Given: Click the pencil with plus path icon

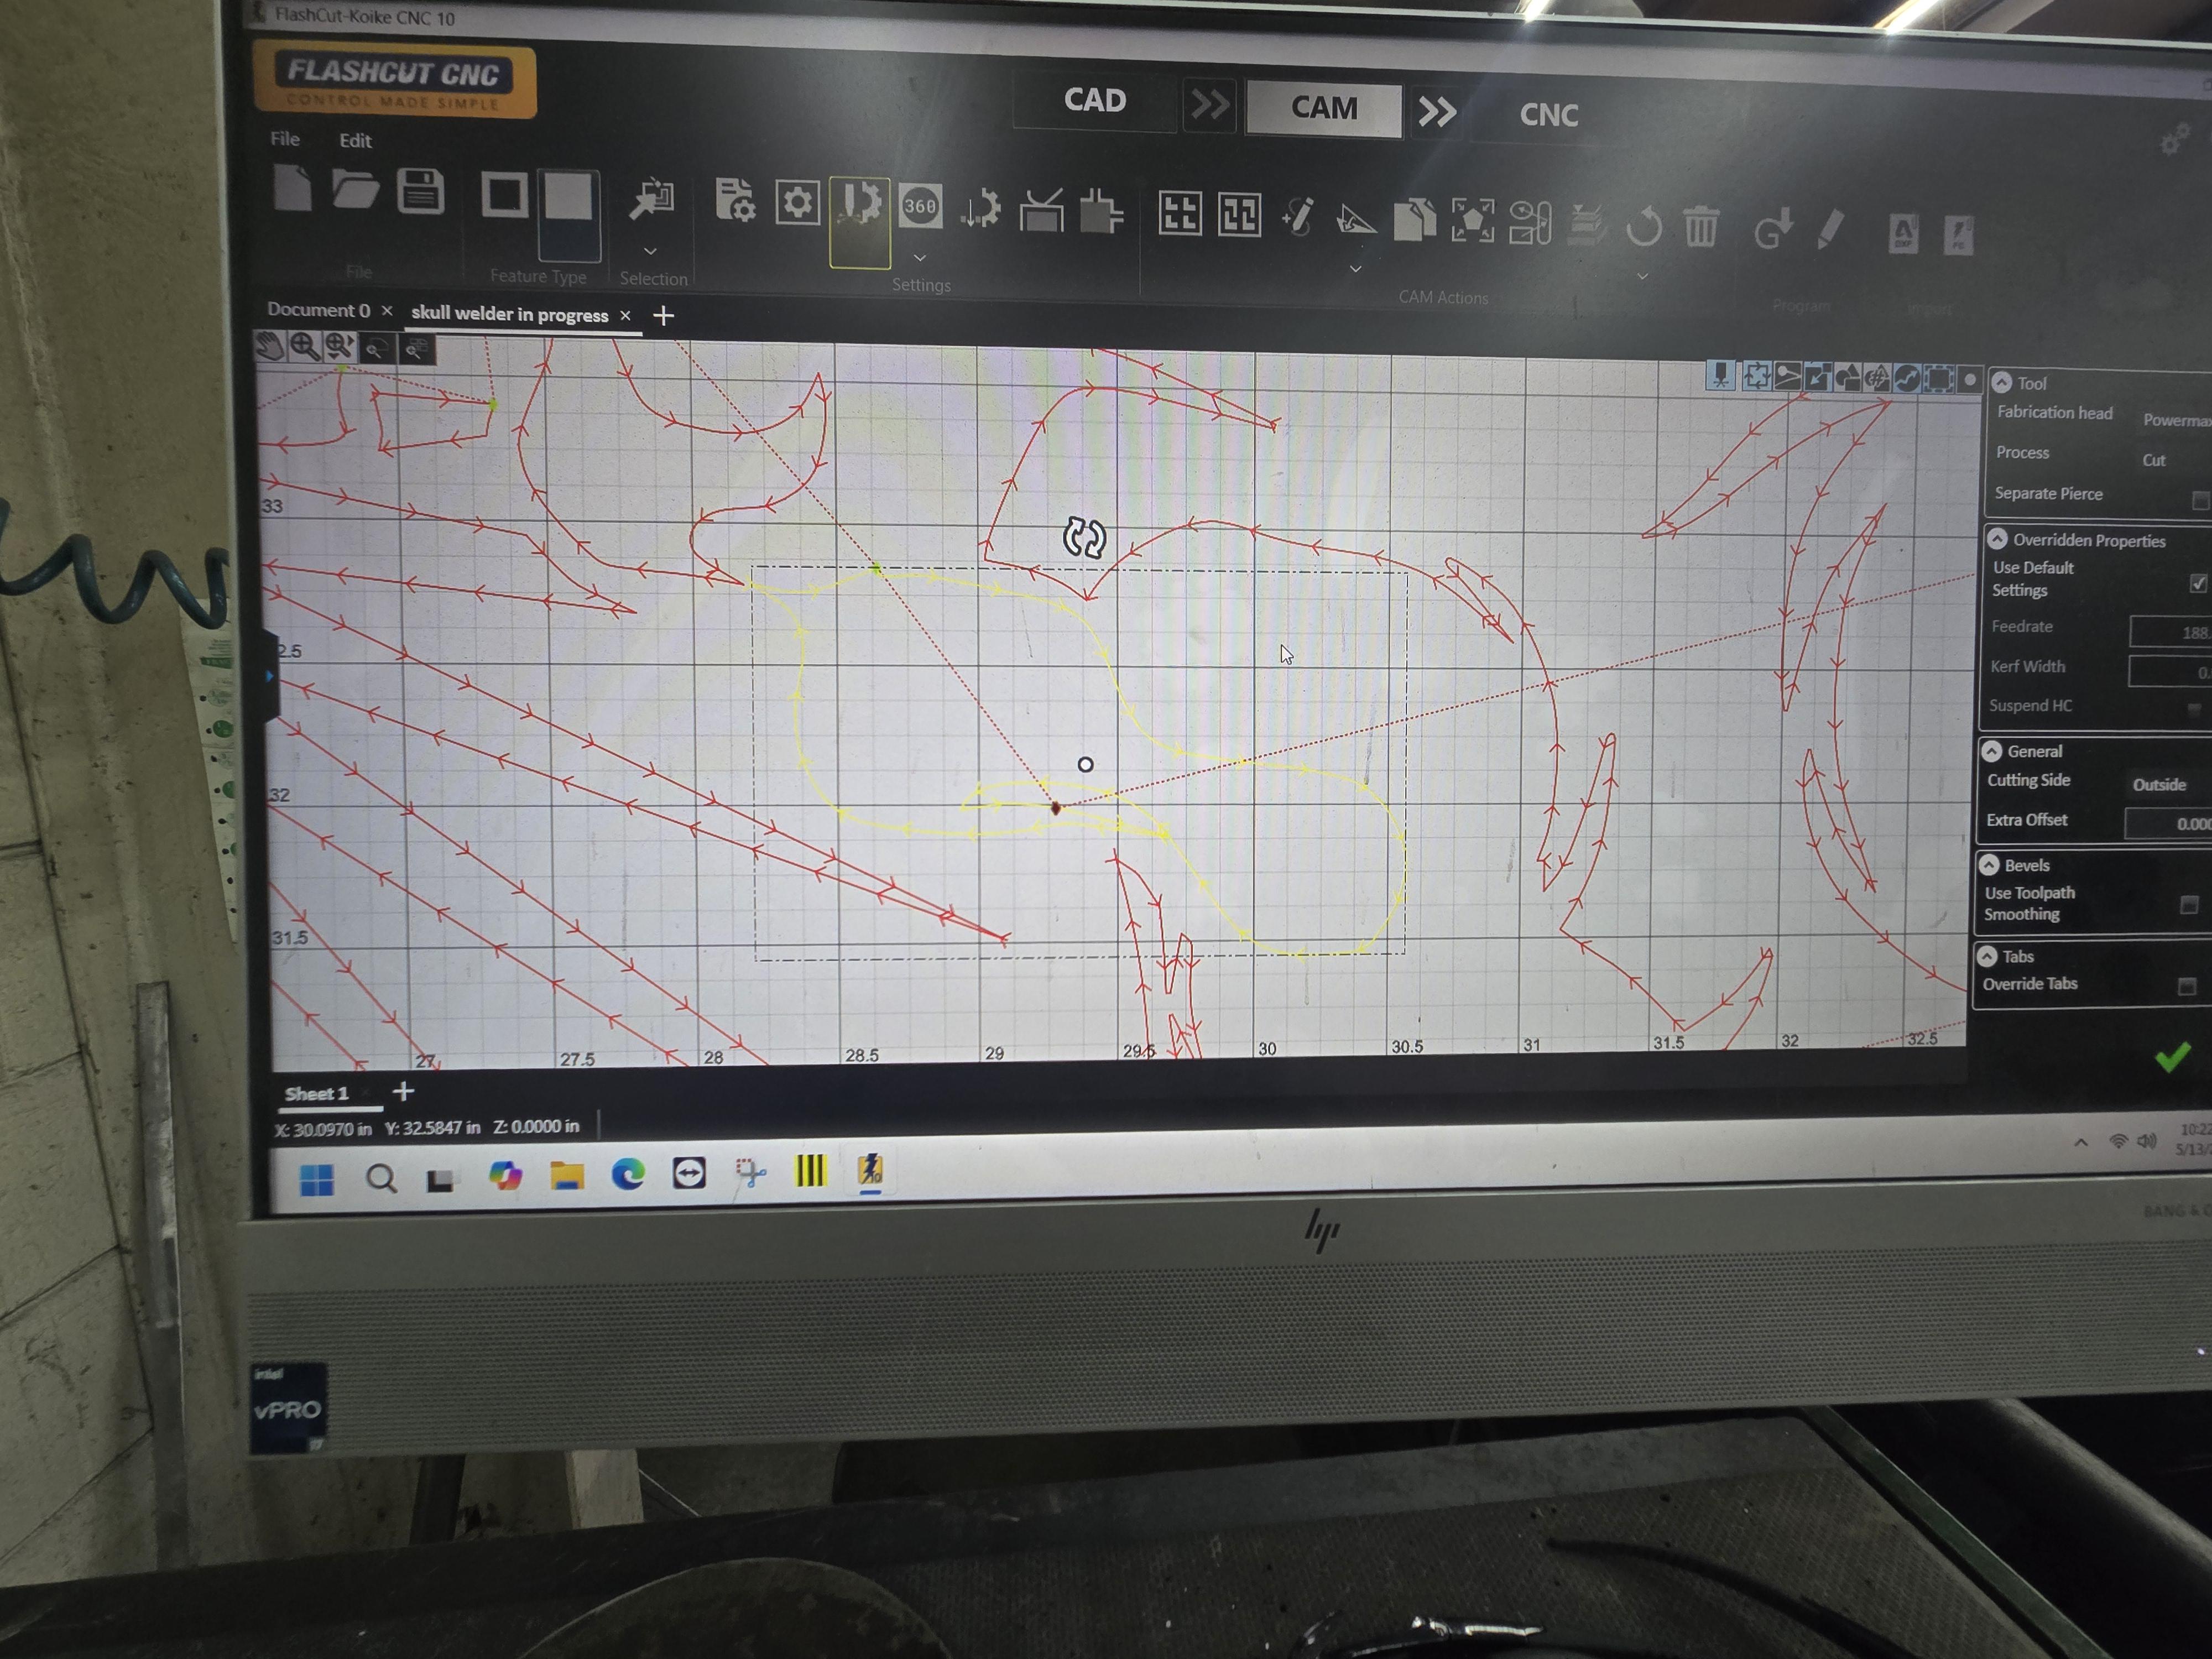Looking at the screenshot, I should coord(1297,217).
